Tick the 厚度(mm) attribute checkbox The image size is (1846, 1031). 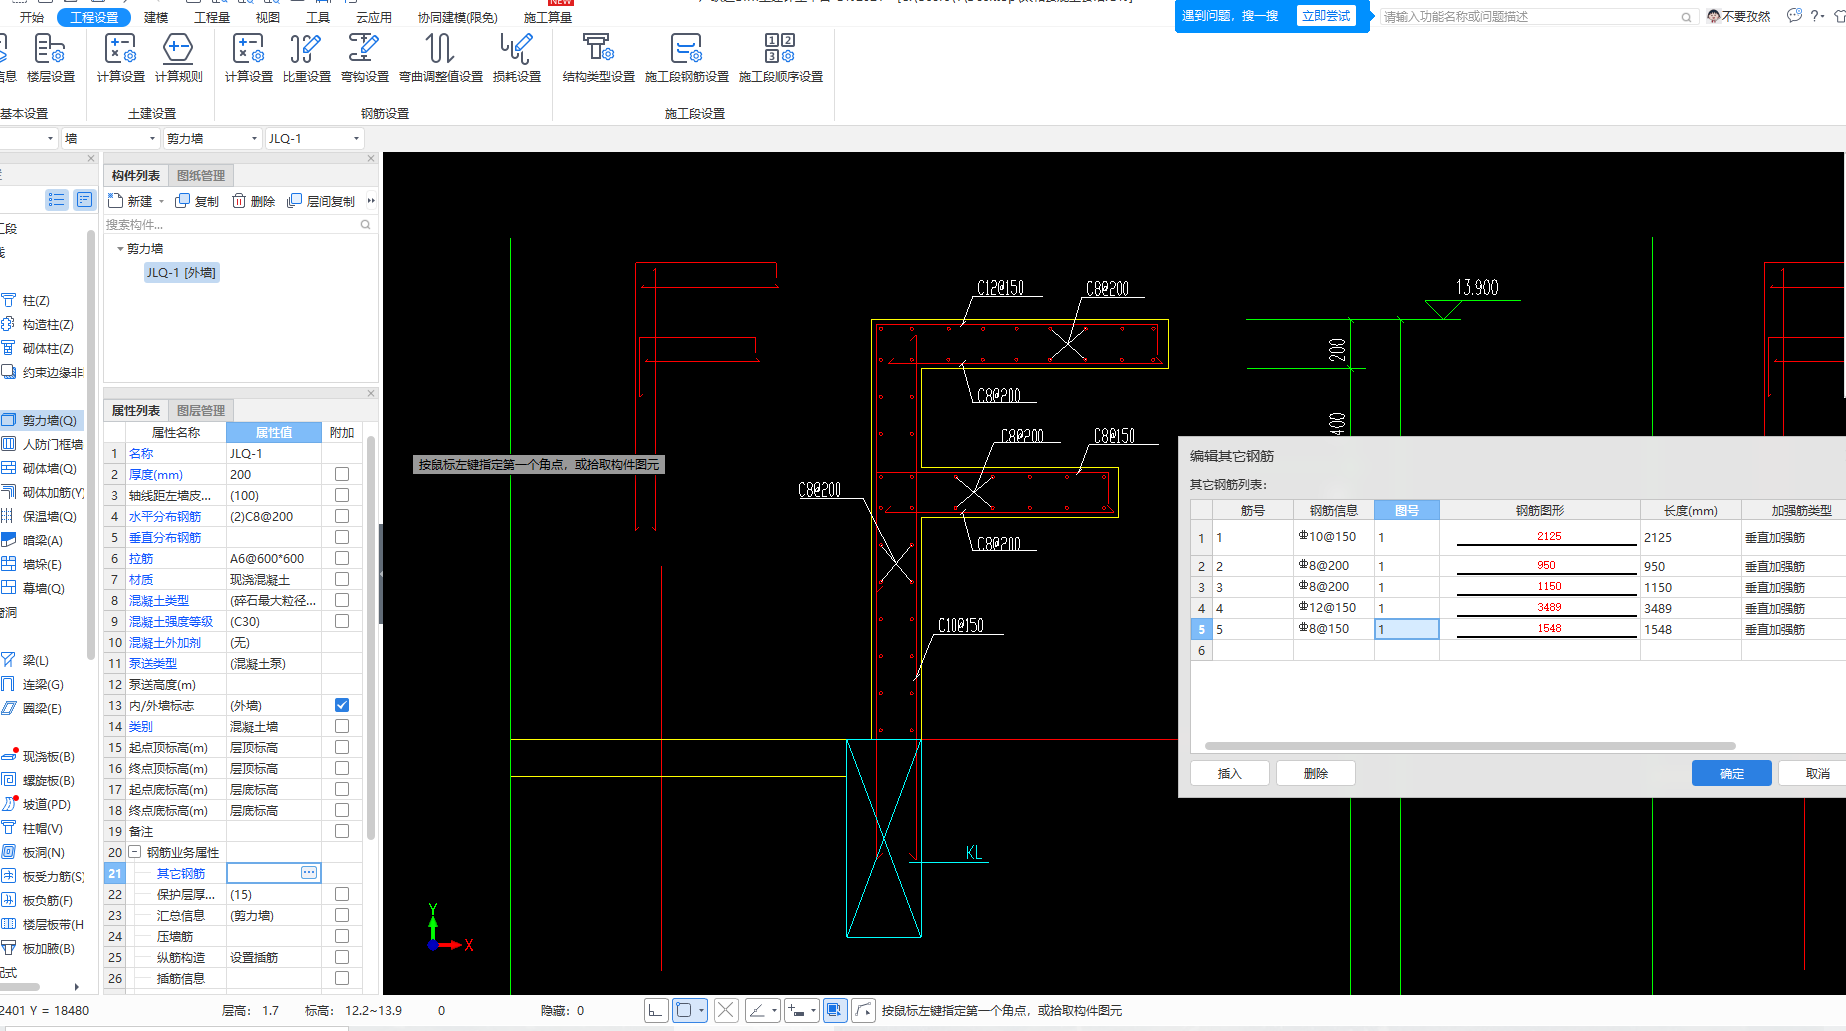point(342,474)
